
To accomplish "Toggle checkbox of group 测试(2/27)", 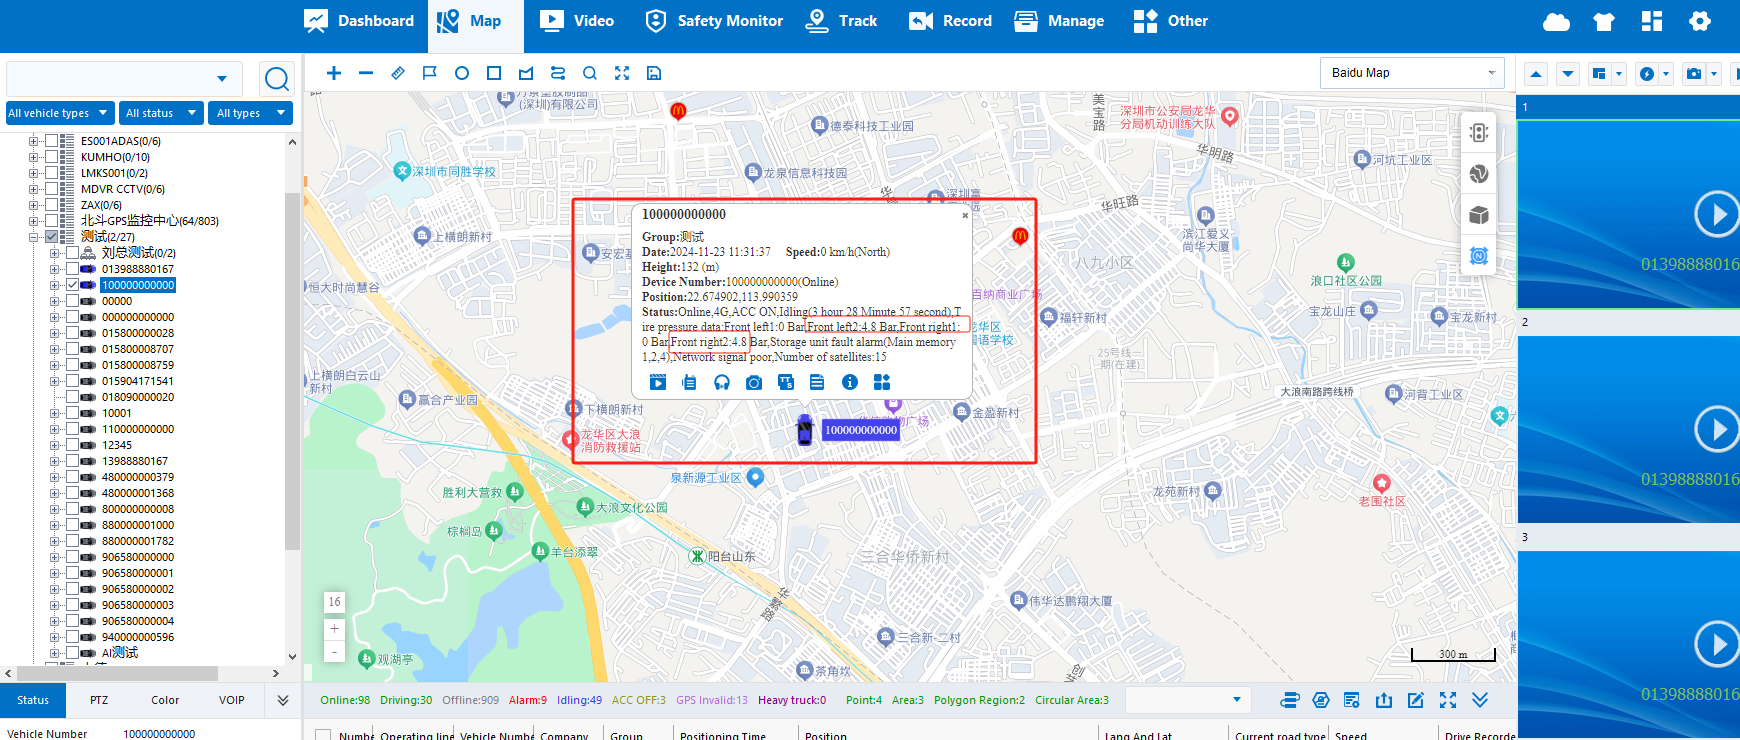I will tap(51, 237).
